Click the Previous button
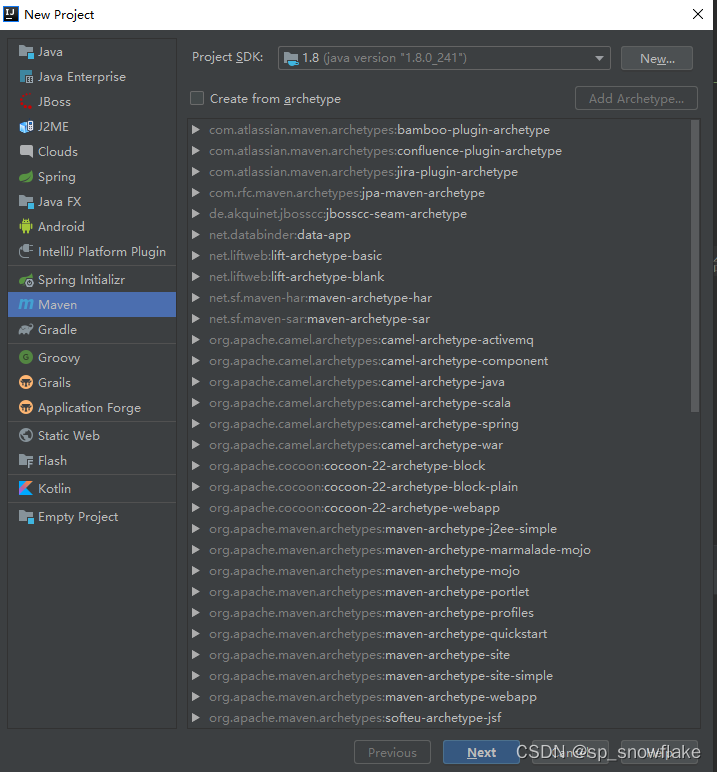The image size is (717, 772). (392, 752)
